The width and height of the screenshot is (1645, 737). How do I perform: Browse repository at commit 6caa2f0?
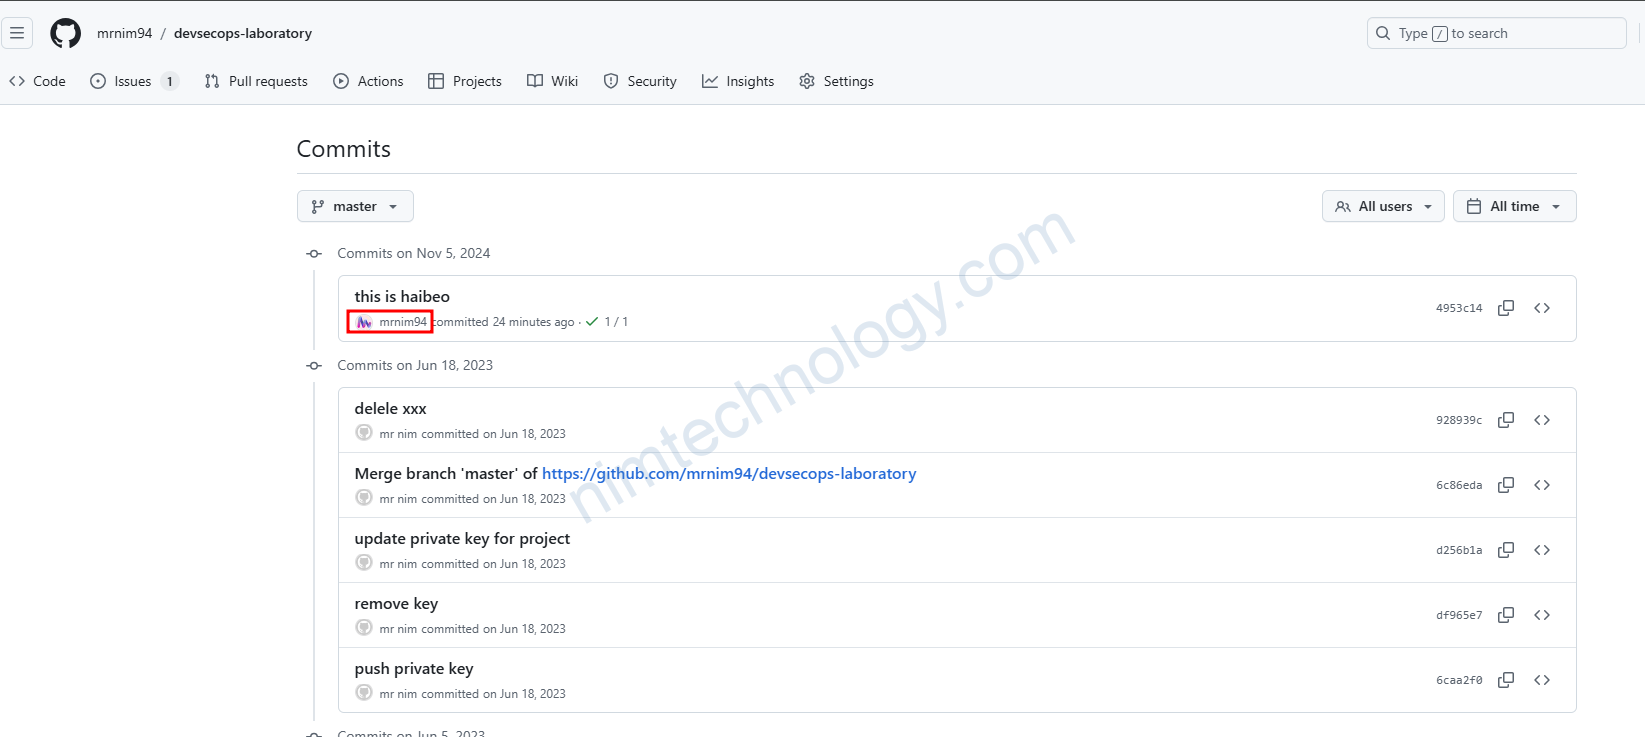pos(1541,680)
